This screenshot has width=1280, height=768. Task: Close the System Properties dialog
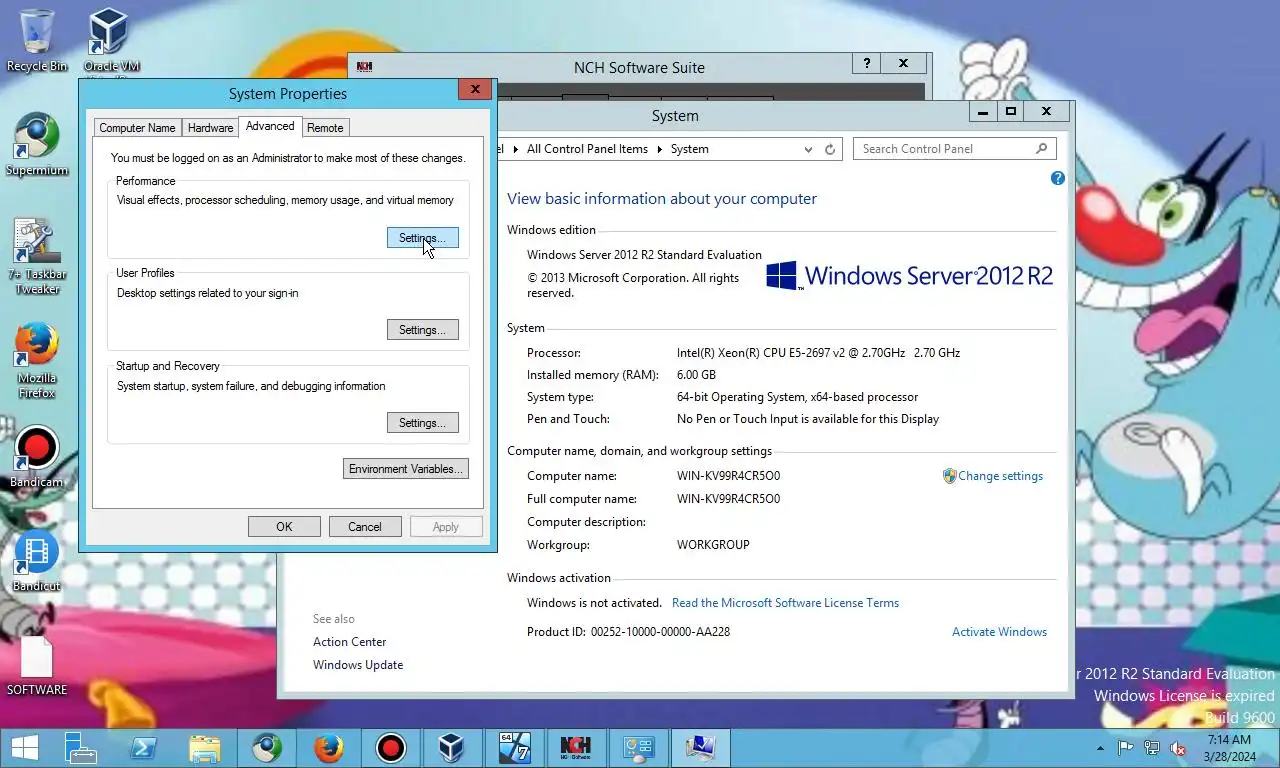(x=475, y=89)
